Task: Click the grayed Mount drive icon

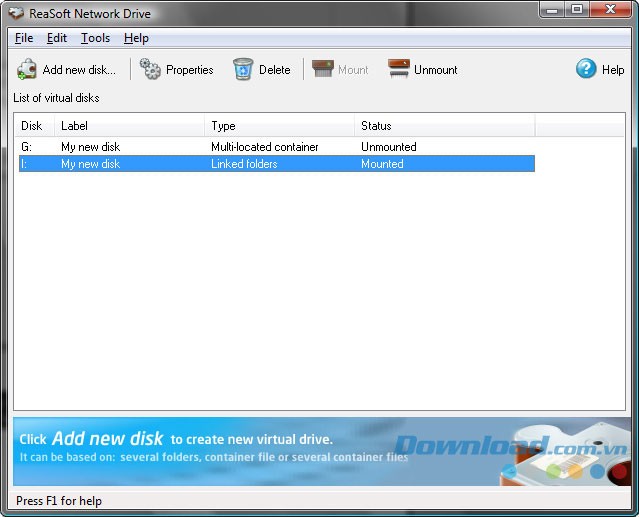Action: coord(323,68)
